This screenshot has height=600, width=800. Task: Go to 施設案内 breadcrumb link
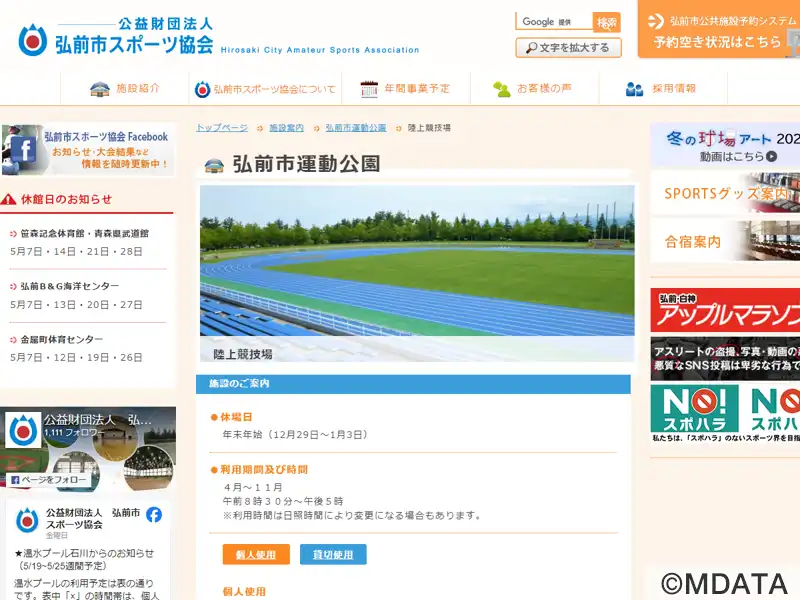tap(286, 128)
